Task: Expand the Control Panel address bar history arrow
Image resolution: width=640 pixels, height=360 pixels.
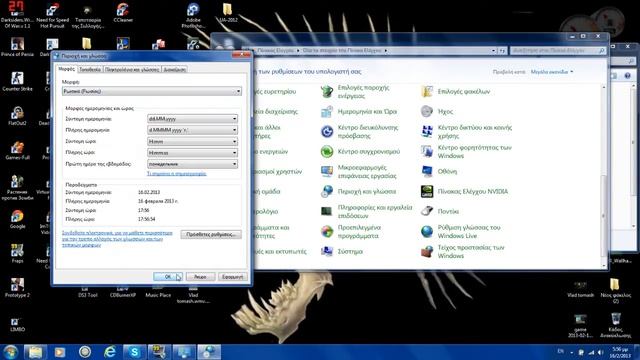Action: 493,51
